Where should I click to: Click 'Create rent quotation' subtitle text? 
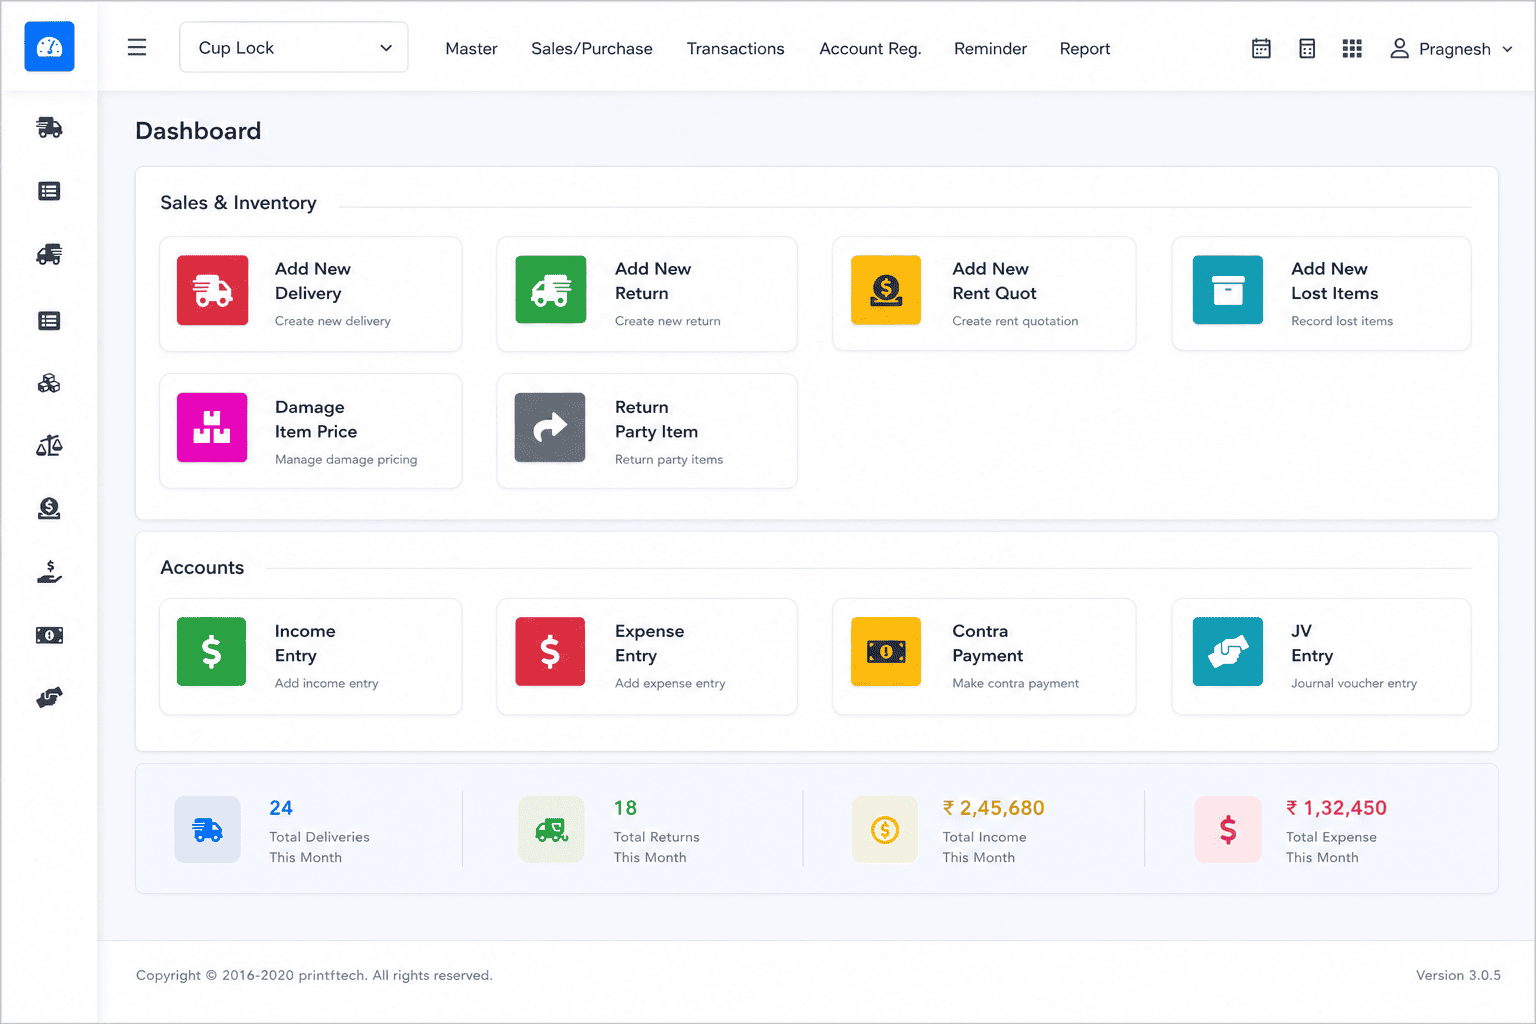click(1015, 321)
